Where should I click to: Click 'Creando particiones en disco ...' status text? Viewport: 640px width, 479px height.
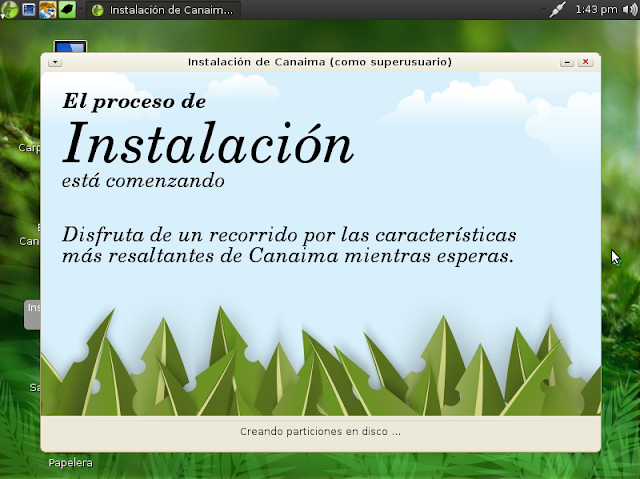click(320, 431)
